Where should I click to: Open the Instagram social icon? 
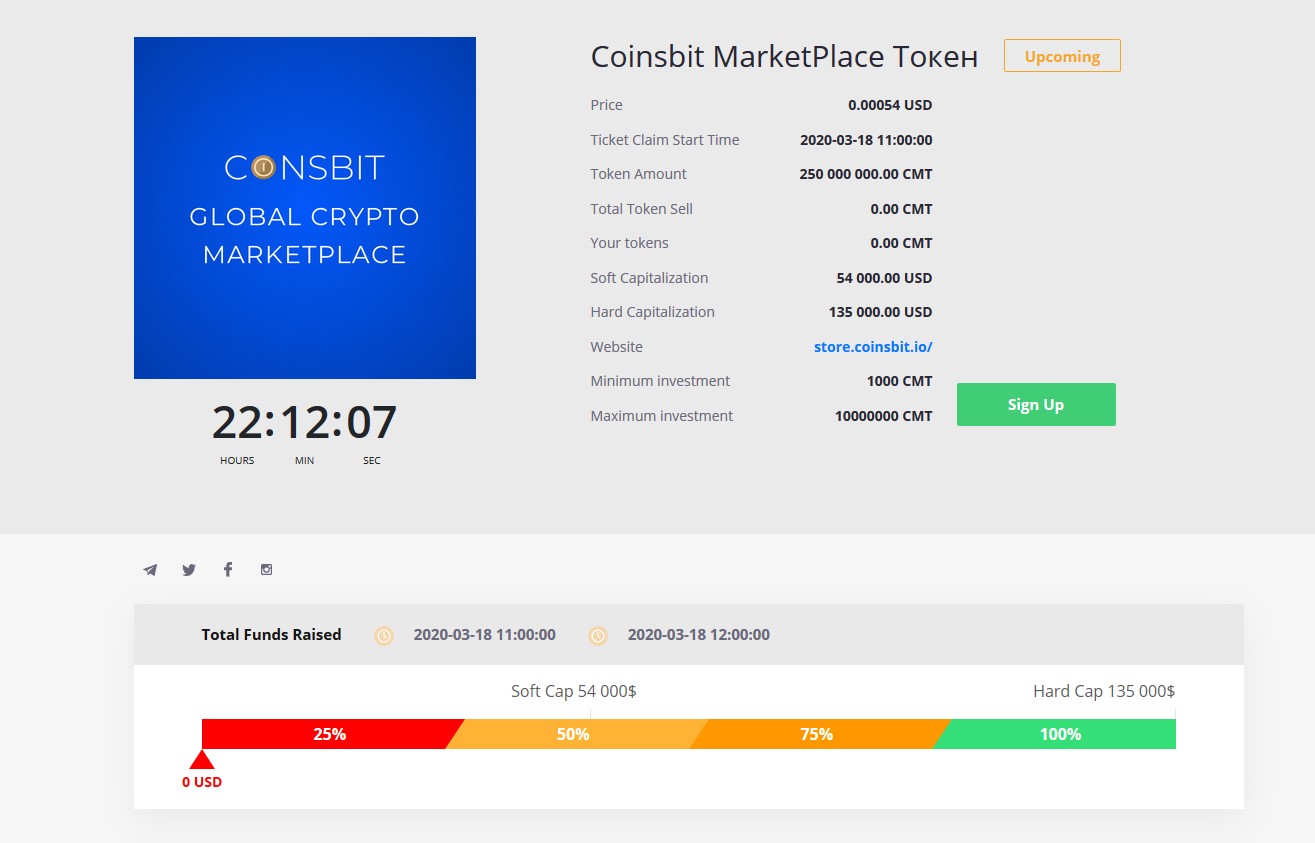[266, 569]
